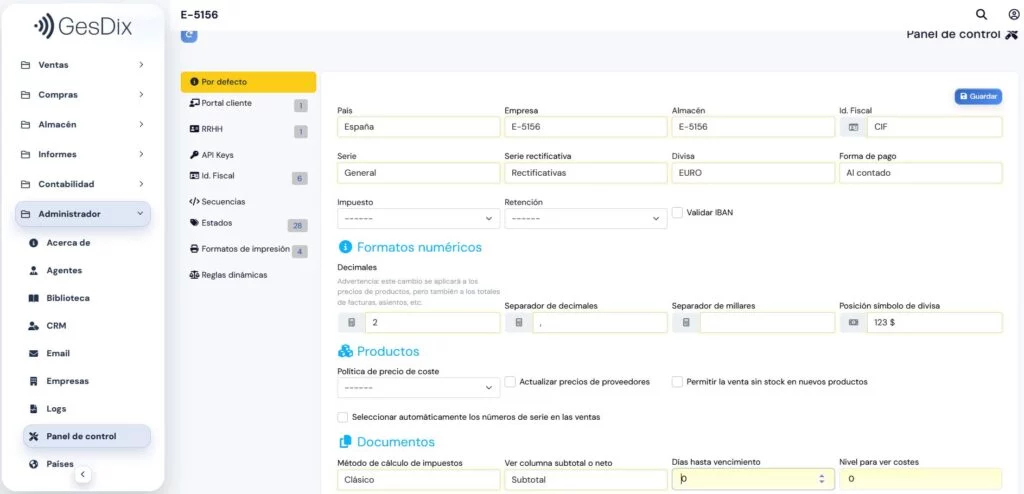Screen dimensions: 1024x494
Task: Expand the Compras menu
Action: pyautogui.click(x=83, y=95)
